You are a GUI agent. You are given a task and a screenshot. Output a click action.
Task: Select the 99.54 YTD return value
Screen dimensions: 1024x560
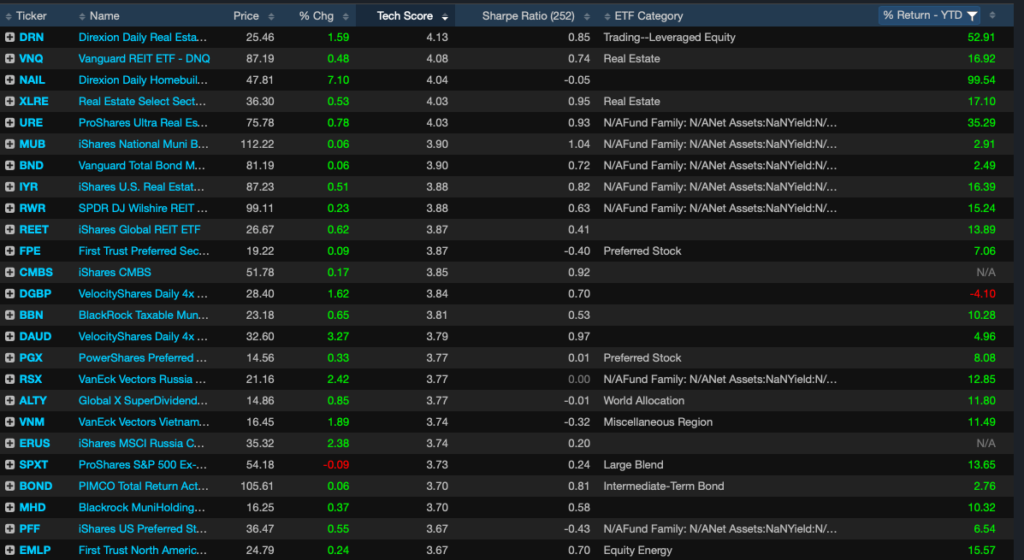click(981, 80)
